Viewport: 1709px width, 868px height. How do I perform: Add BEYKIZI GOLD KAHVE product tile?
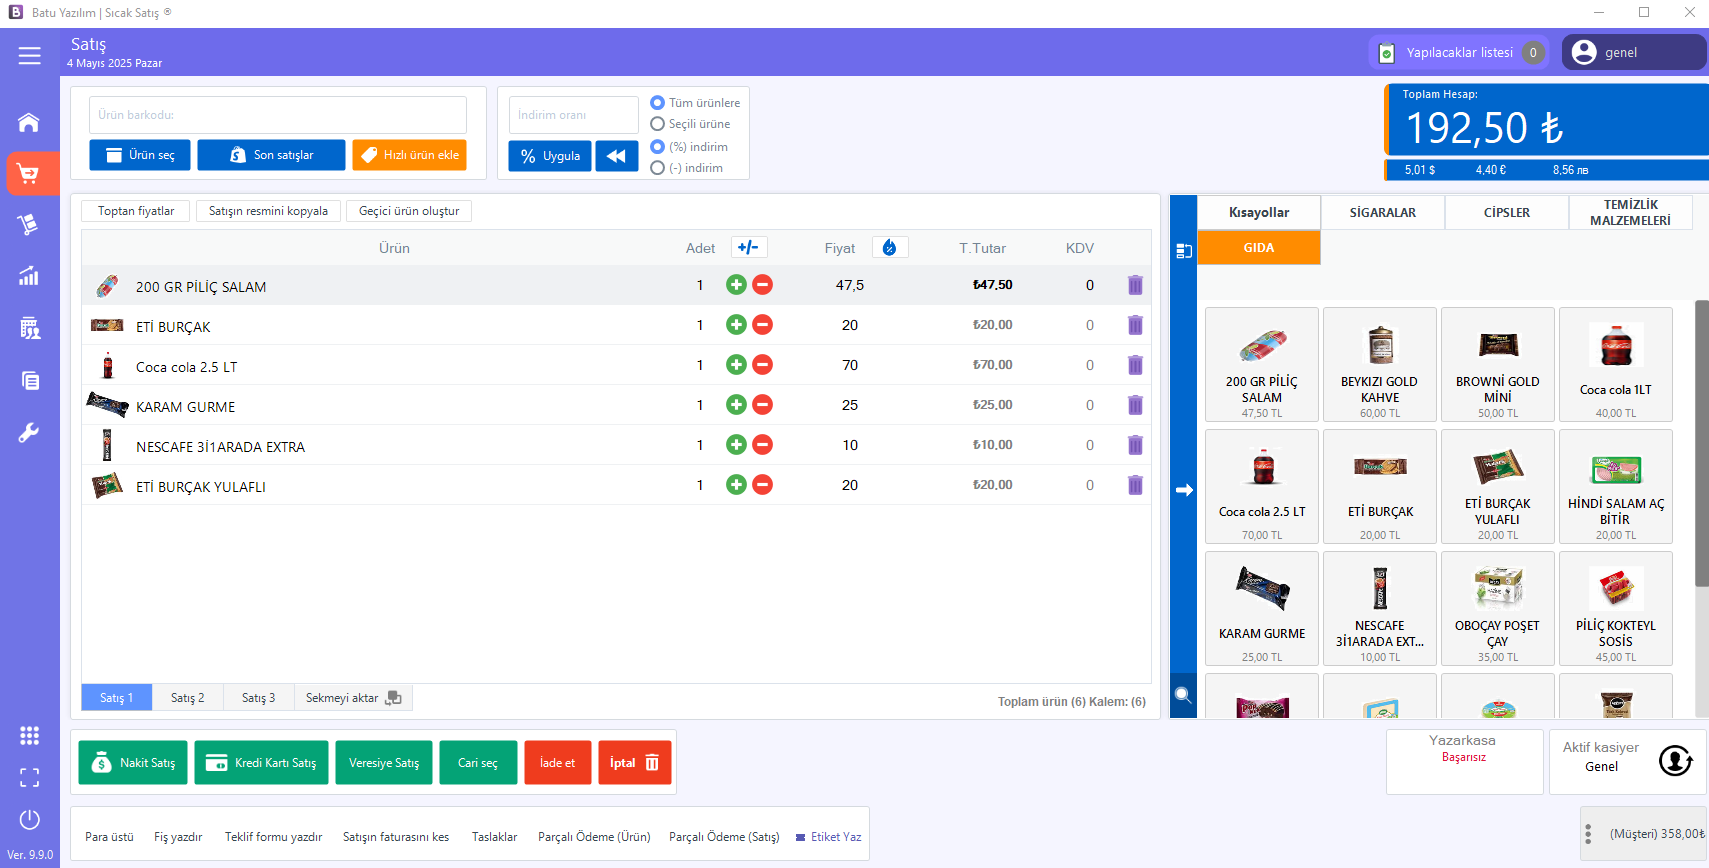1380,364
